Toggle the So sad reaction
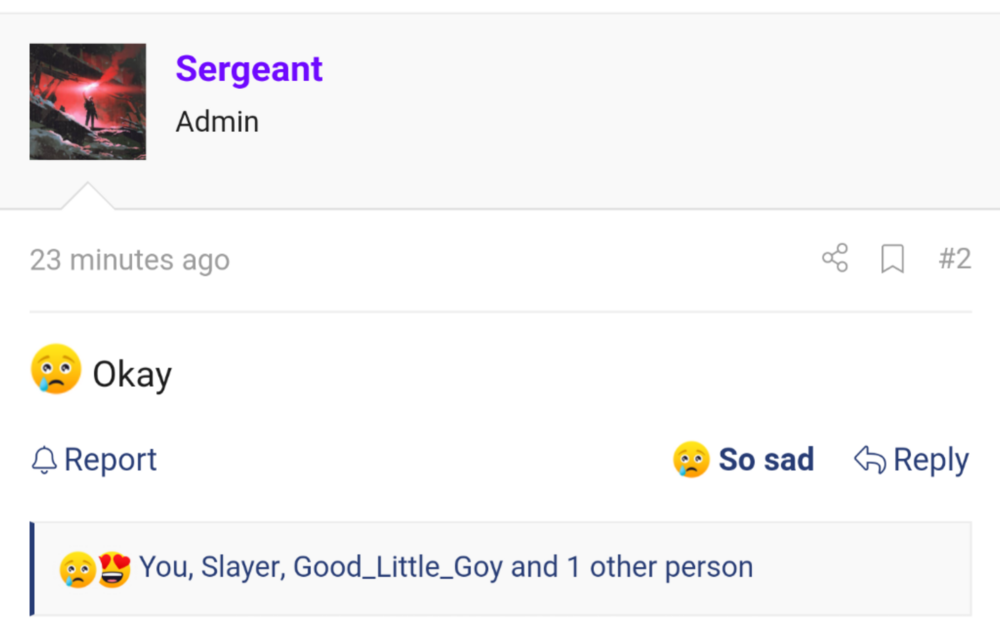The height and width of the screenshot is (639, 1000). (x=744, y=459)
